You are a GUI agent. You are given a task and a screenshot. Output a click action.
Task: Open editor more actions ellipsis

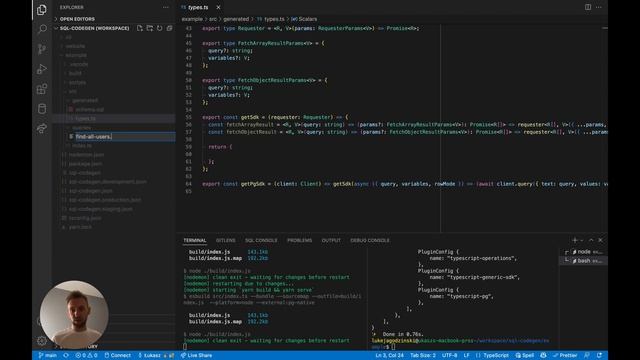[x=598, y=7]
